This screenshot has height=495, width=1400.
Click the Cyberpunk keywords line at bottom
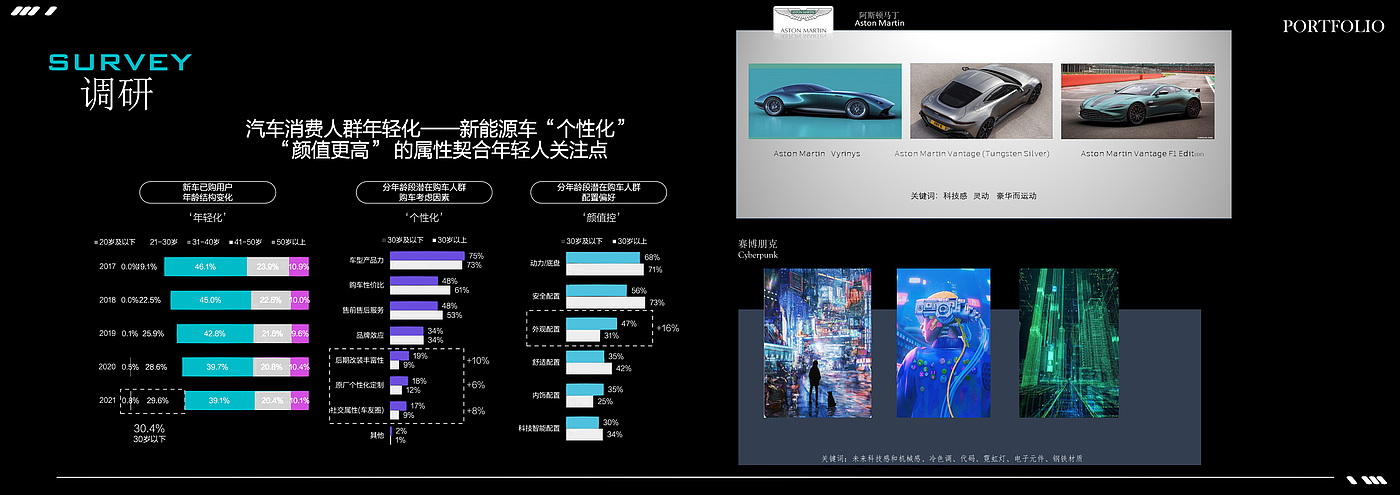[x=952, y=458]
